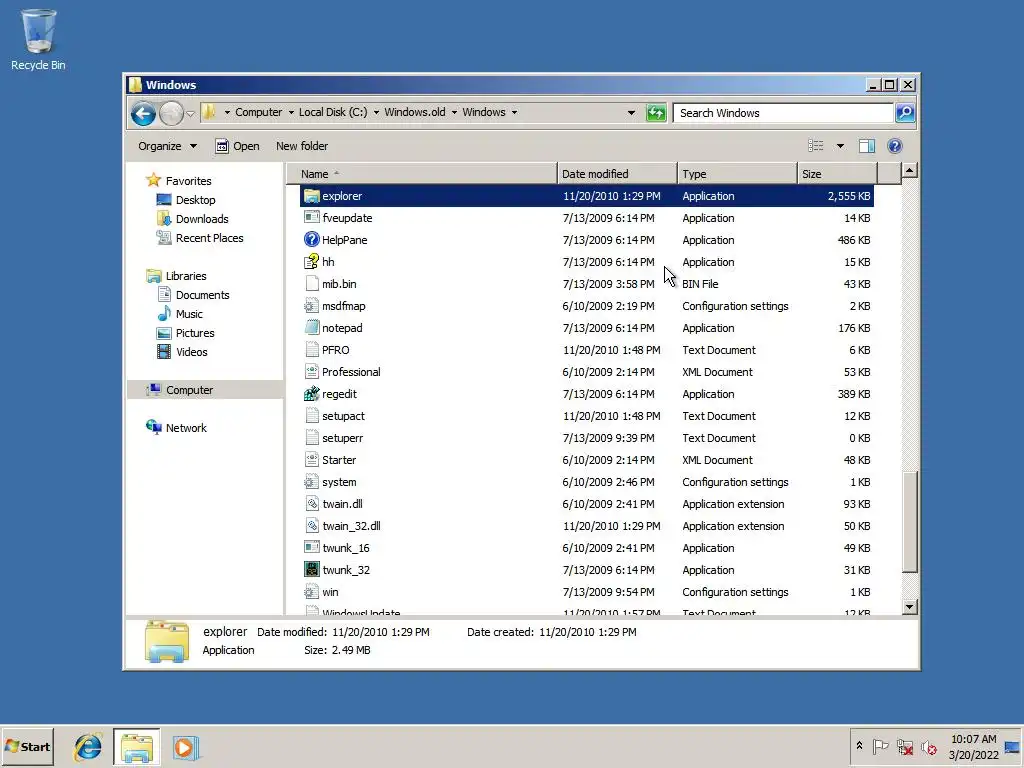
Task: Click the refresh icon beside address bar
Action: [656, 113]
